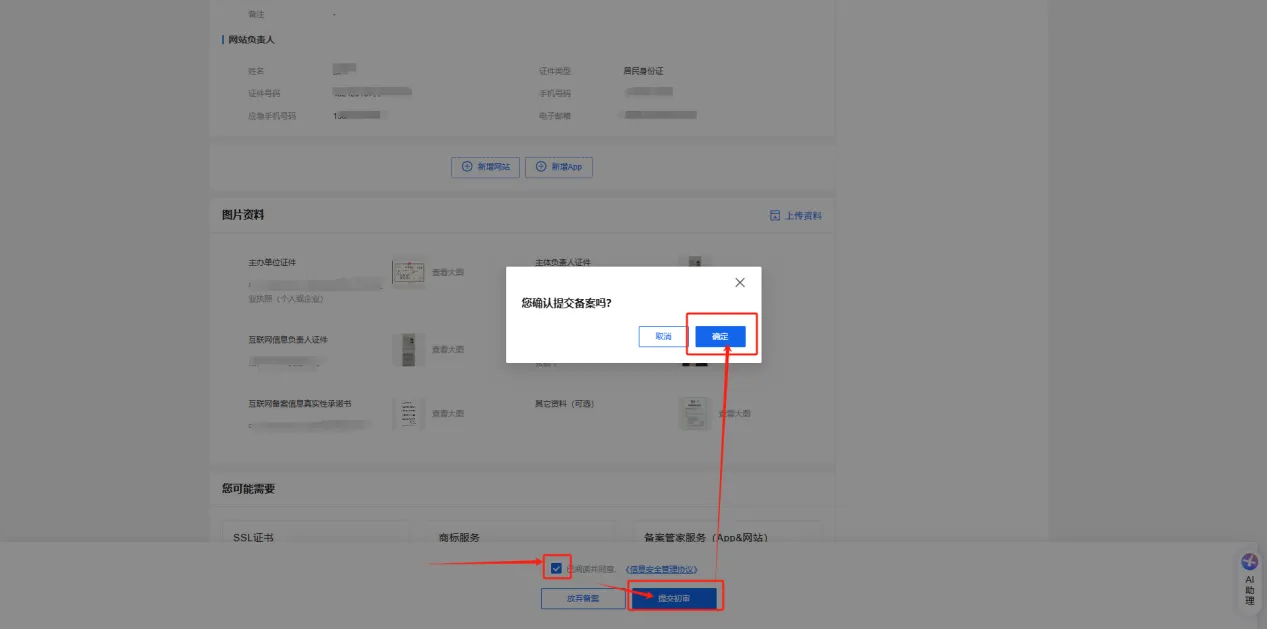The image size is (1267, 629).
Task: Open the 主办单位证件 thumbnail image
Action: pos(407,273)
